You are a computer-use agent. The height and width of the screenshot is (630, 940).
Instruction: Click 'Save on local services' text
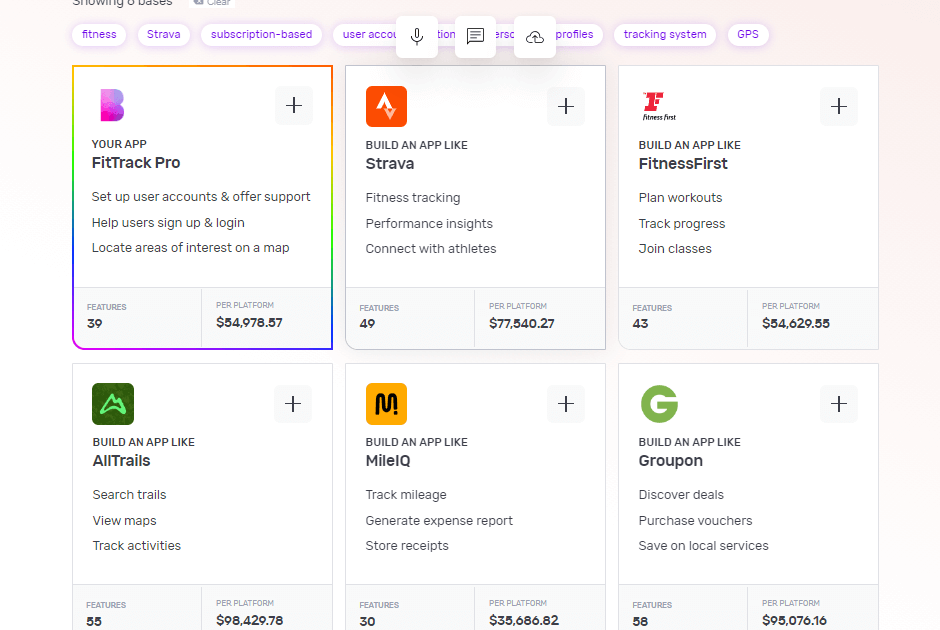coord(703,545)
